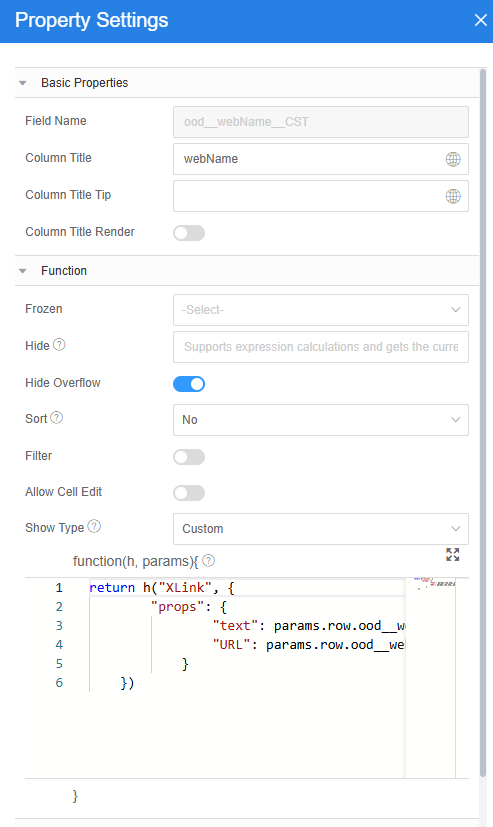Click the help icon next to Sort

(x=57, y=418)
